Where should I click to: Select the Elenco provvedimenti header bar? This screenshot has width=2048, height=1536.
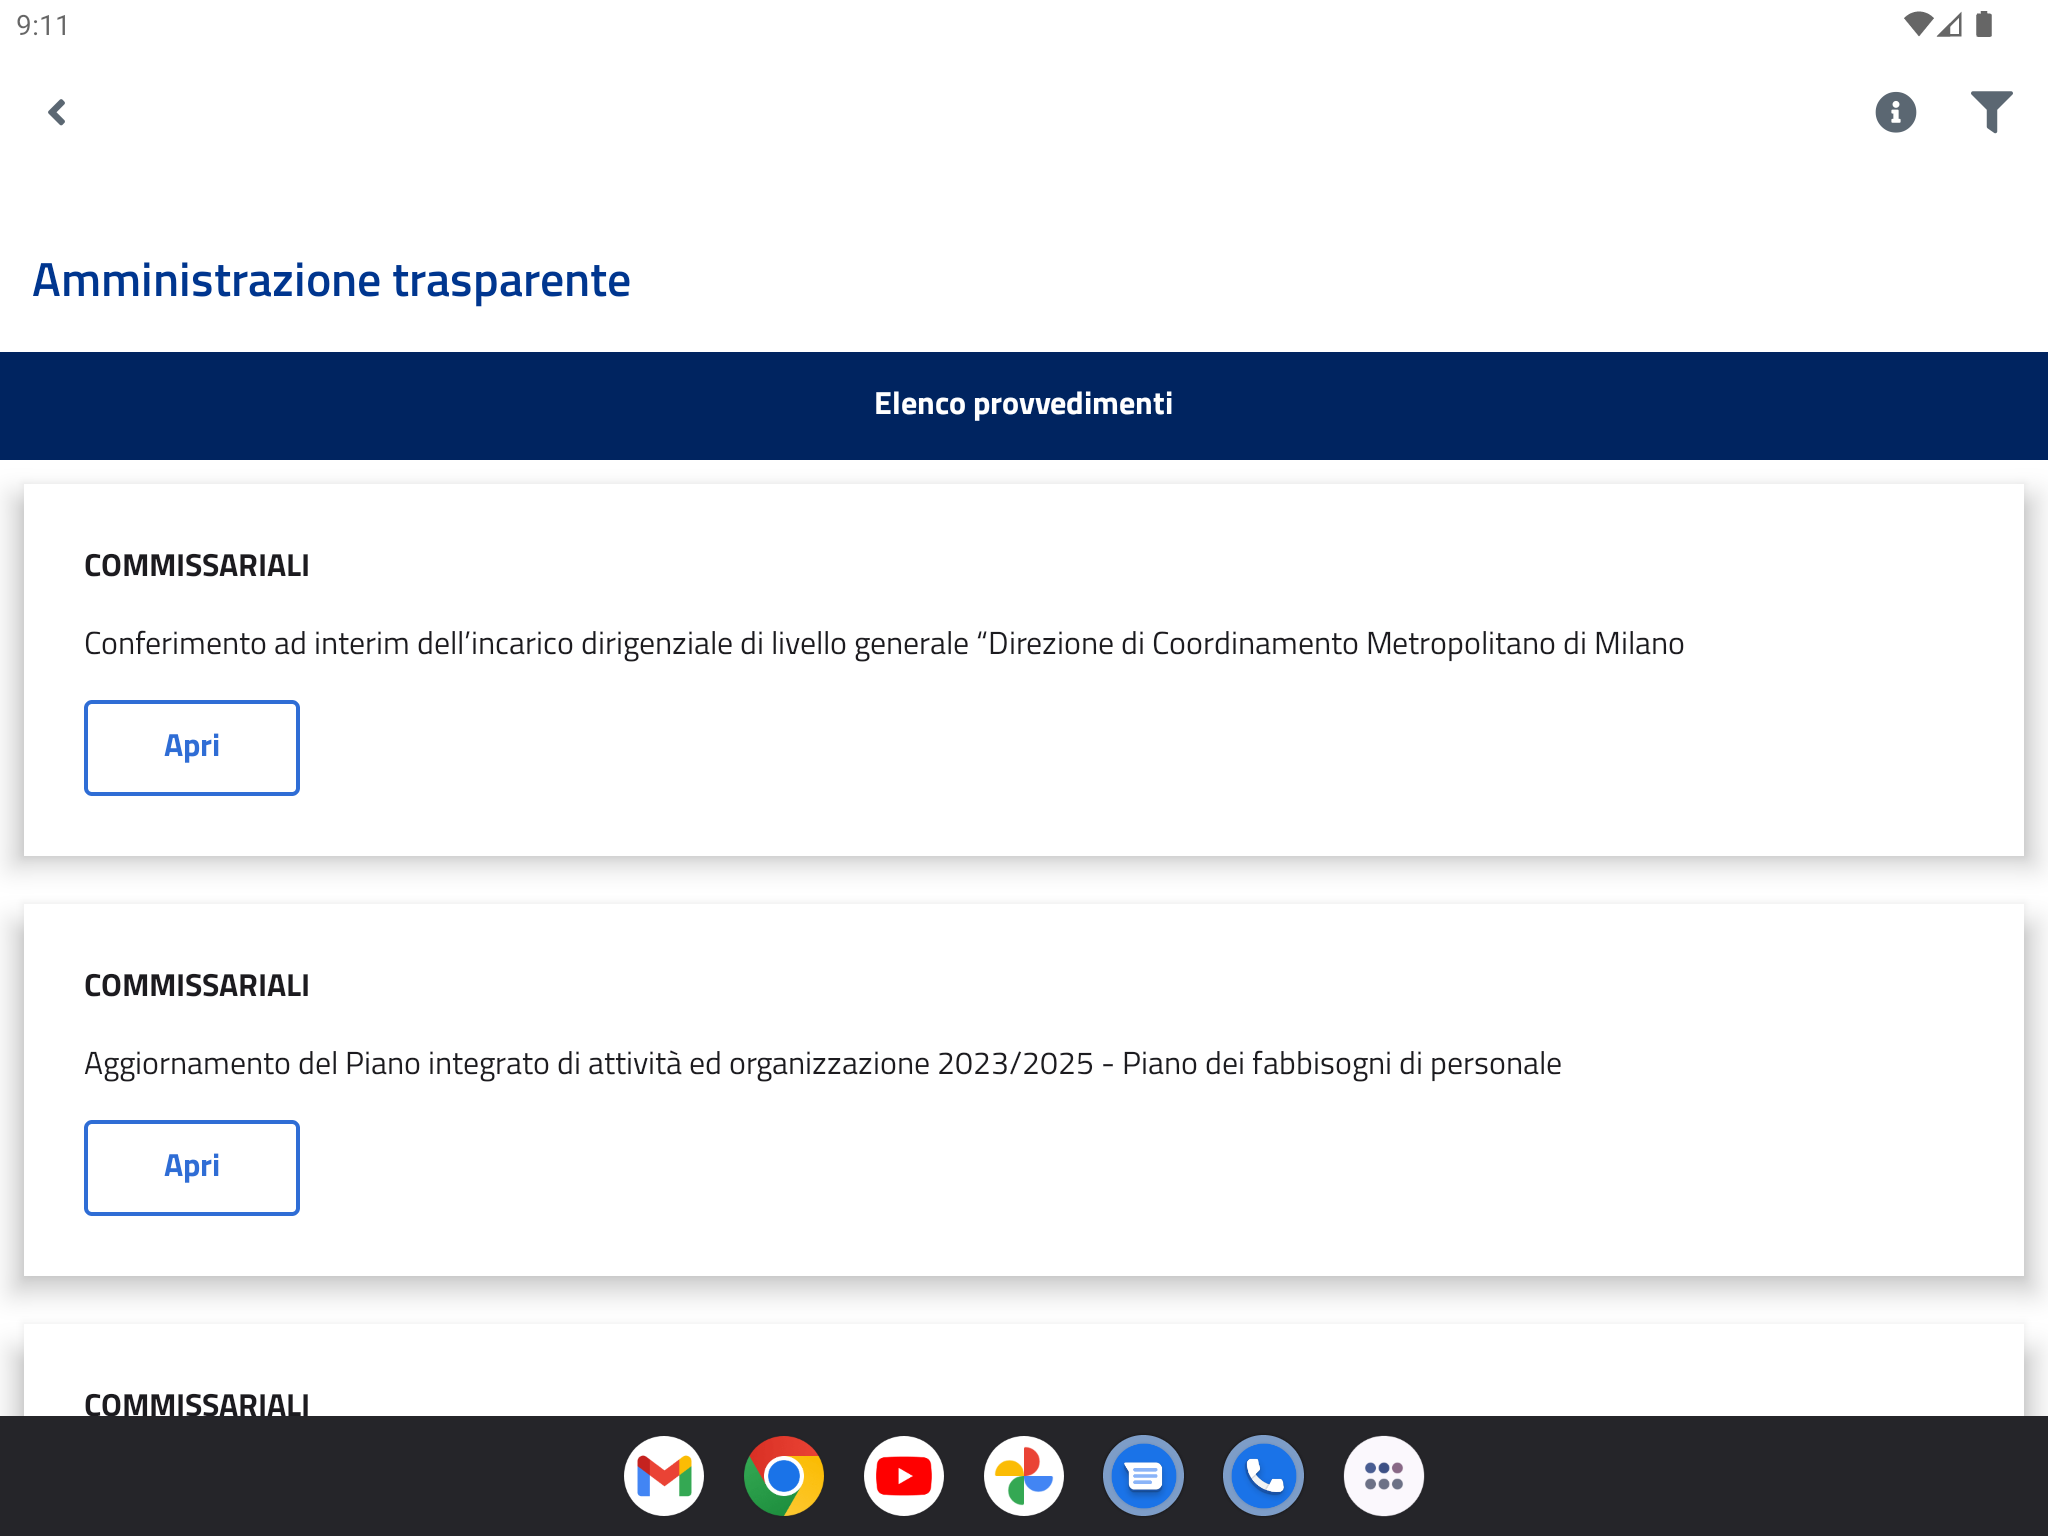tap(1024, 405)
